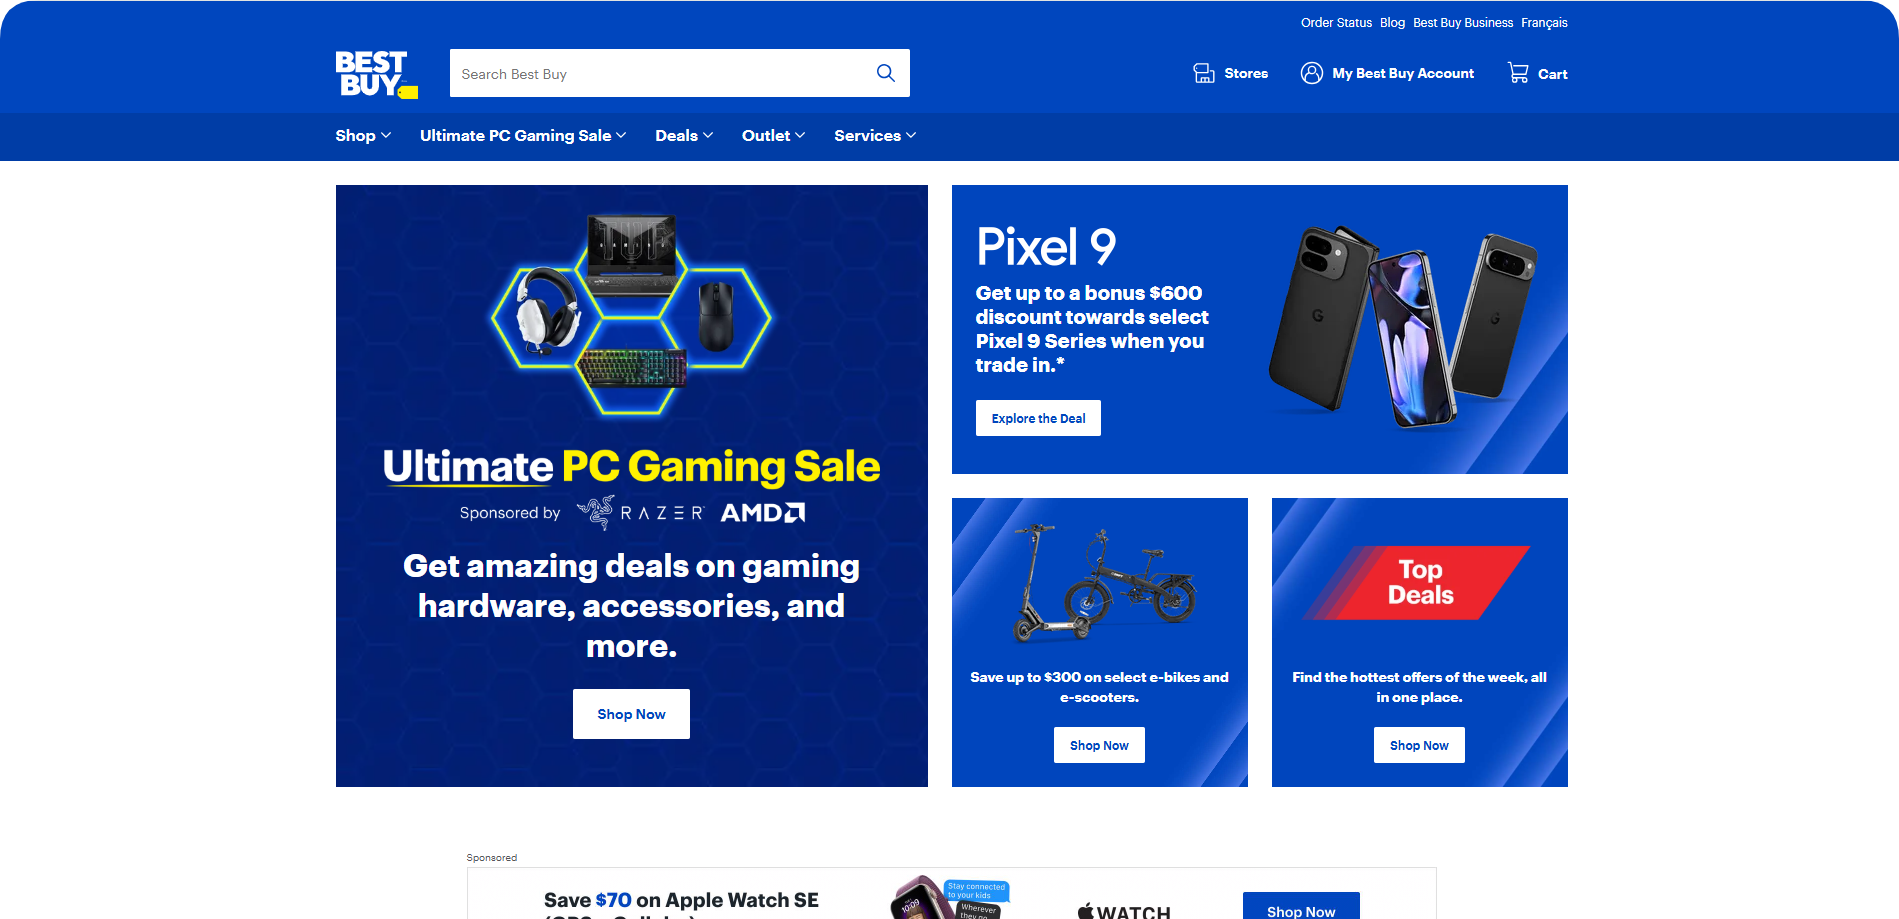The width and height of the screenshot is (1899, 919).
Task: Click into the Search Best Buy field
Action: [x=660, y=73]
